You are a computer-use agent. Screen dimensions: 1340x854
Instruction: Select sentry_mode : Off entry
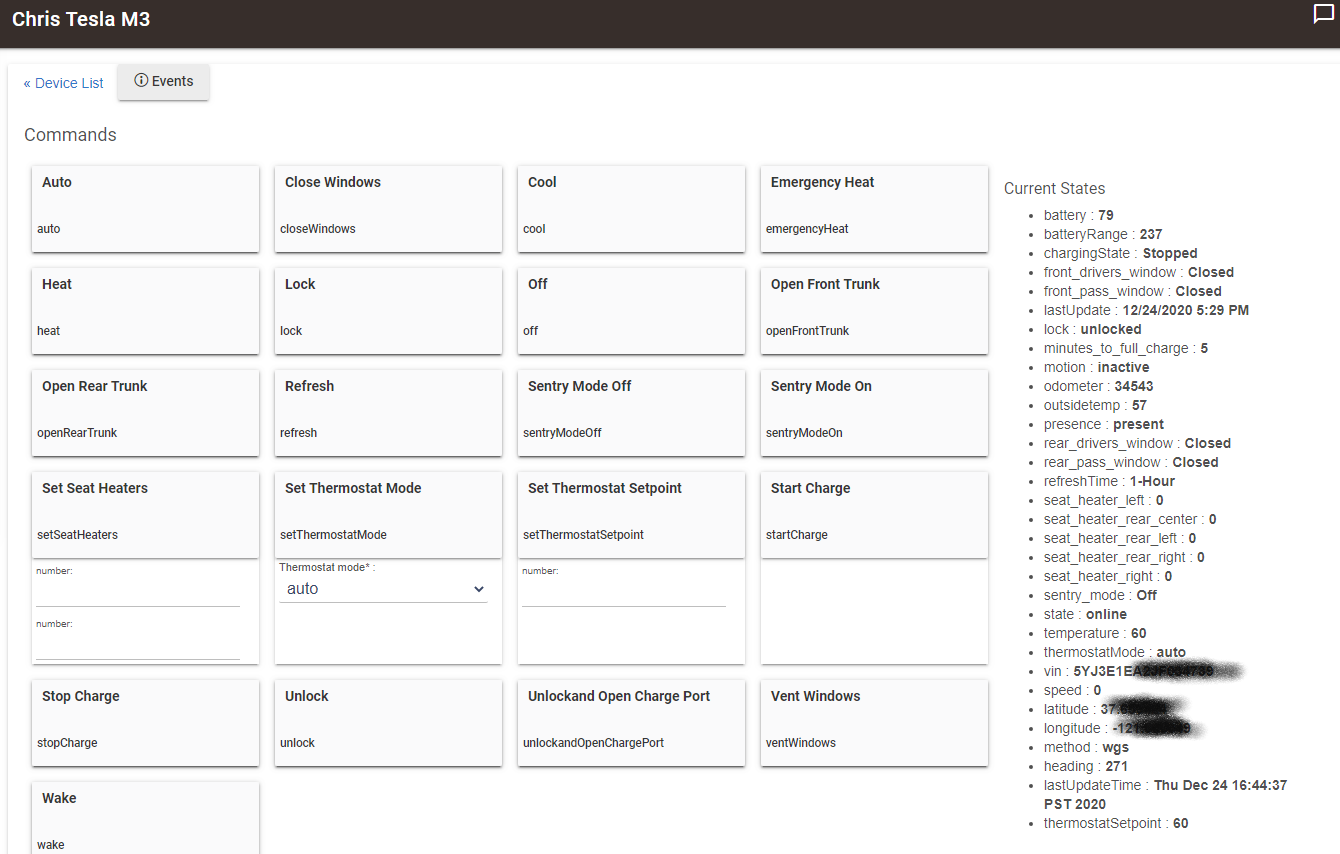pos(1100,595)
